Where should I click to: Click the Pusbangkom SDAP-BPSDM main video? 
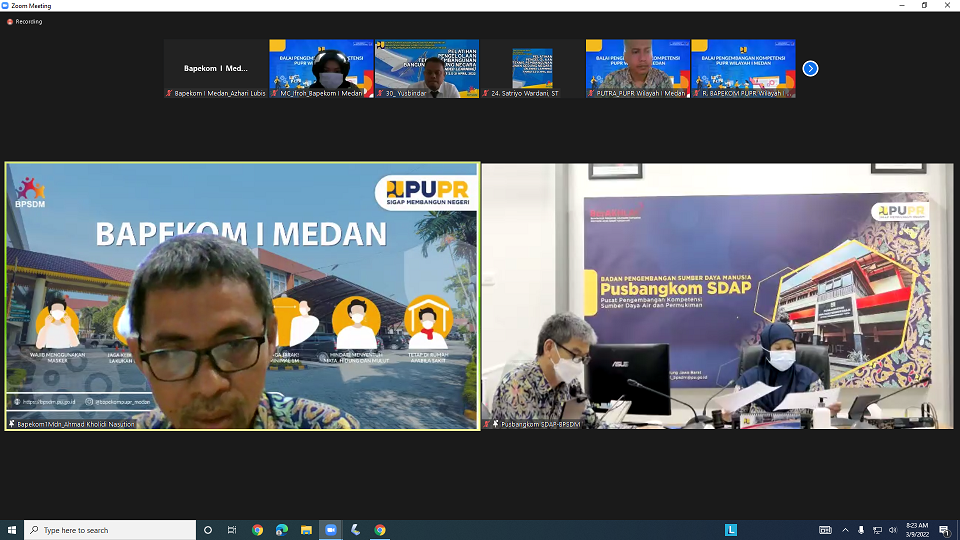point(718,296)
